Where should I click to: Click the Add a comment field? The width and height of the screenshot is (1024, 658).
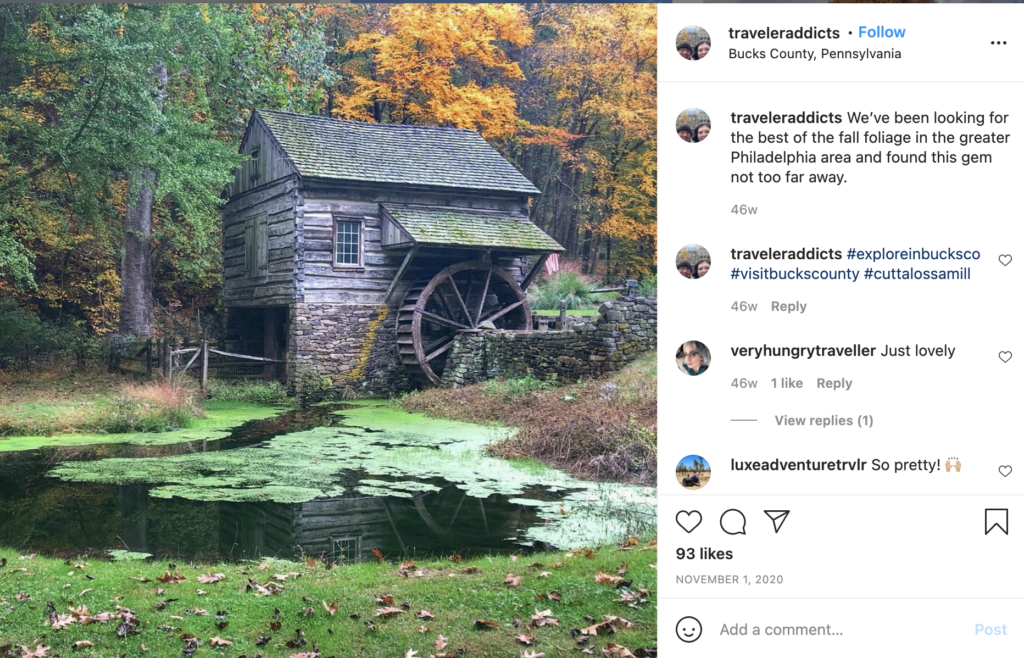(x=840, y=629)
